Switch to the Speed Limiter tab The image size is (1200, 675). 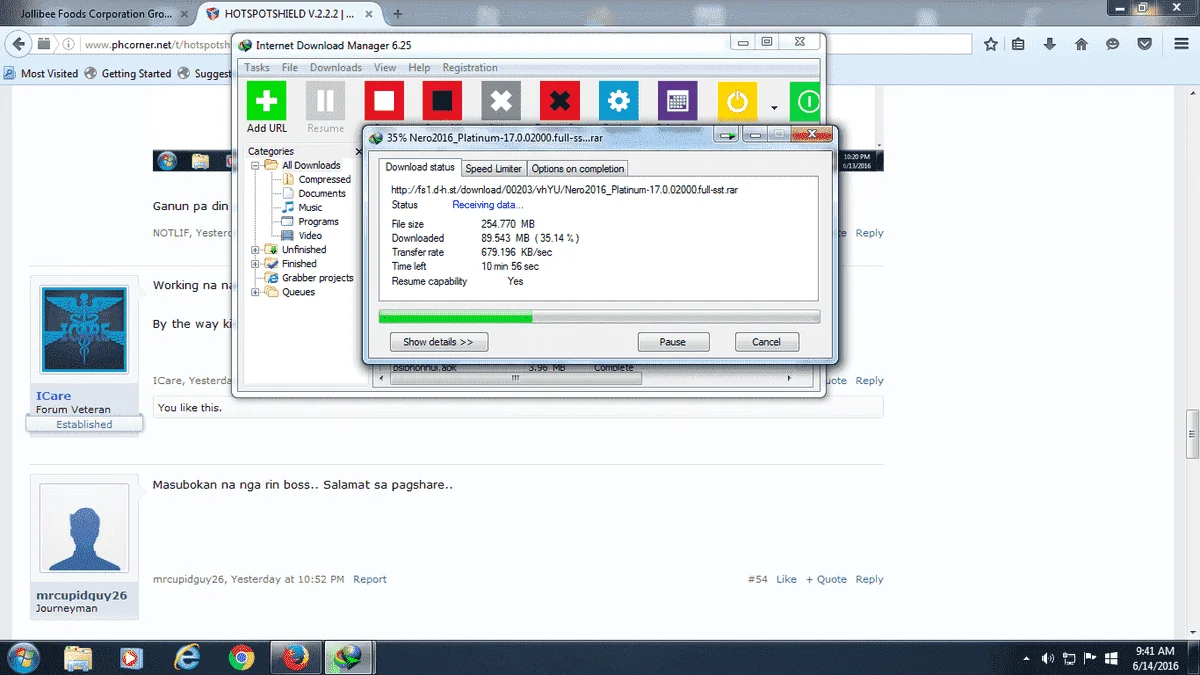coord(494,169)
